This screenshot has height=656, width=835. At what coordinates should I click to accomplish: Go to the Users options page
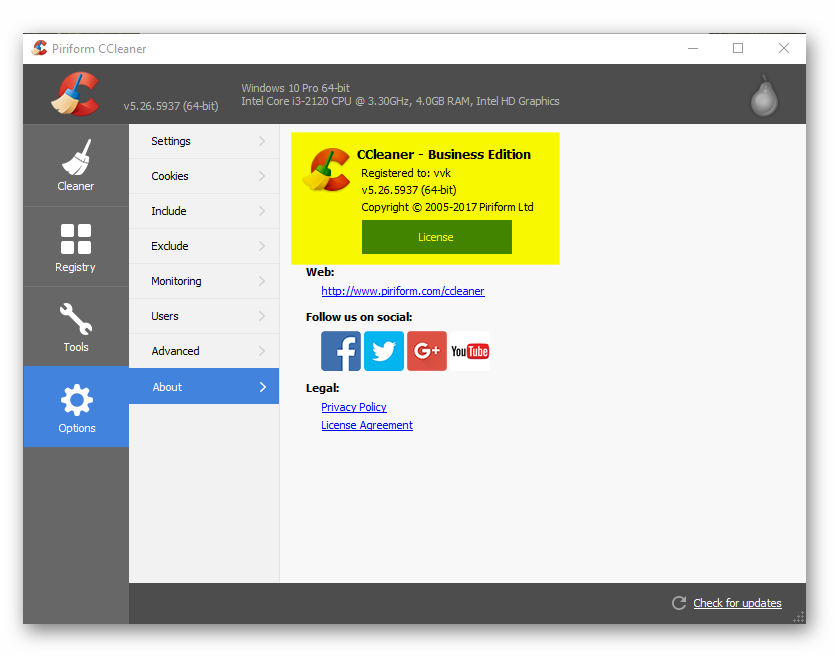[x=166, y=316]
